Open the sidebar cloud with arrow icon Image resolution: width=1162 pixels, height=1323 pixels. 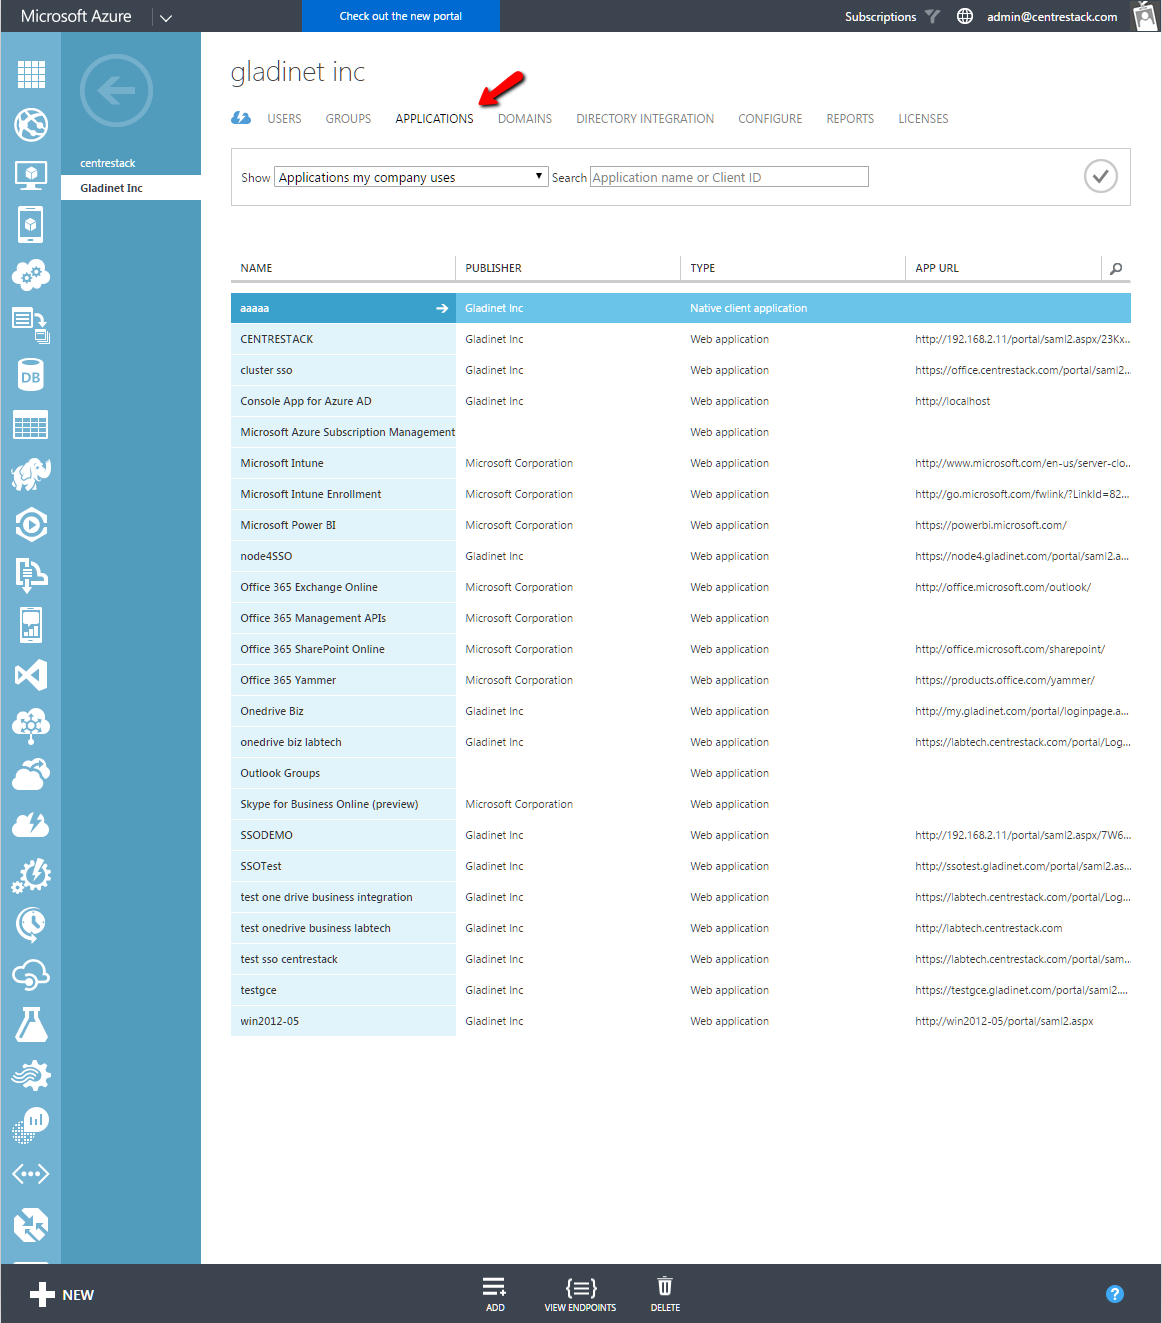click(31, 775)
